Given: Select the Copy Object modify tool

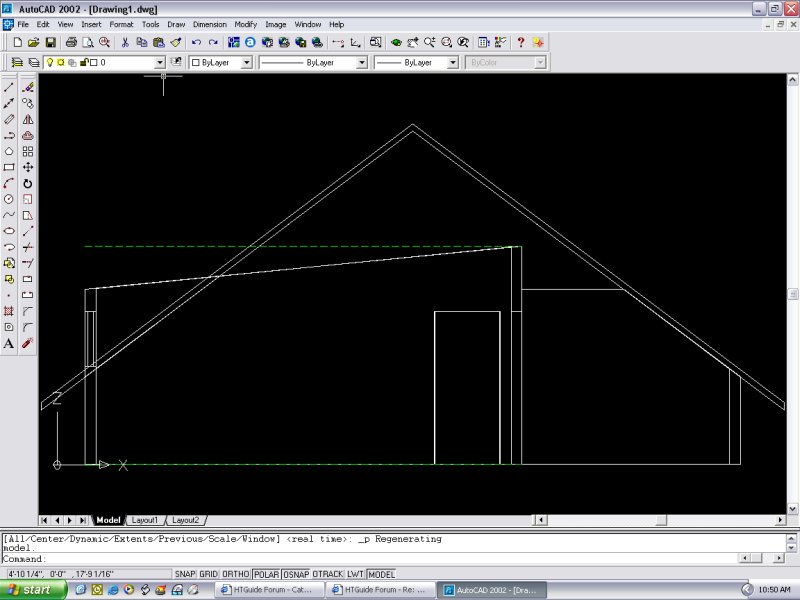Looking at the screenshot, I should [x=28, y=103].
